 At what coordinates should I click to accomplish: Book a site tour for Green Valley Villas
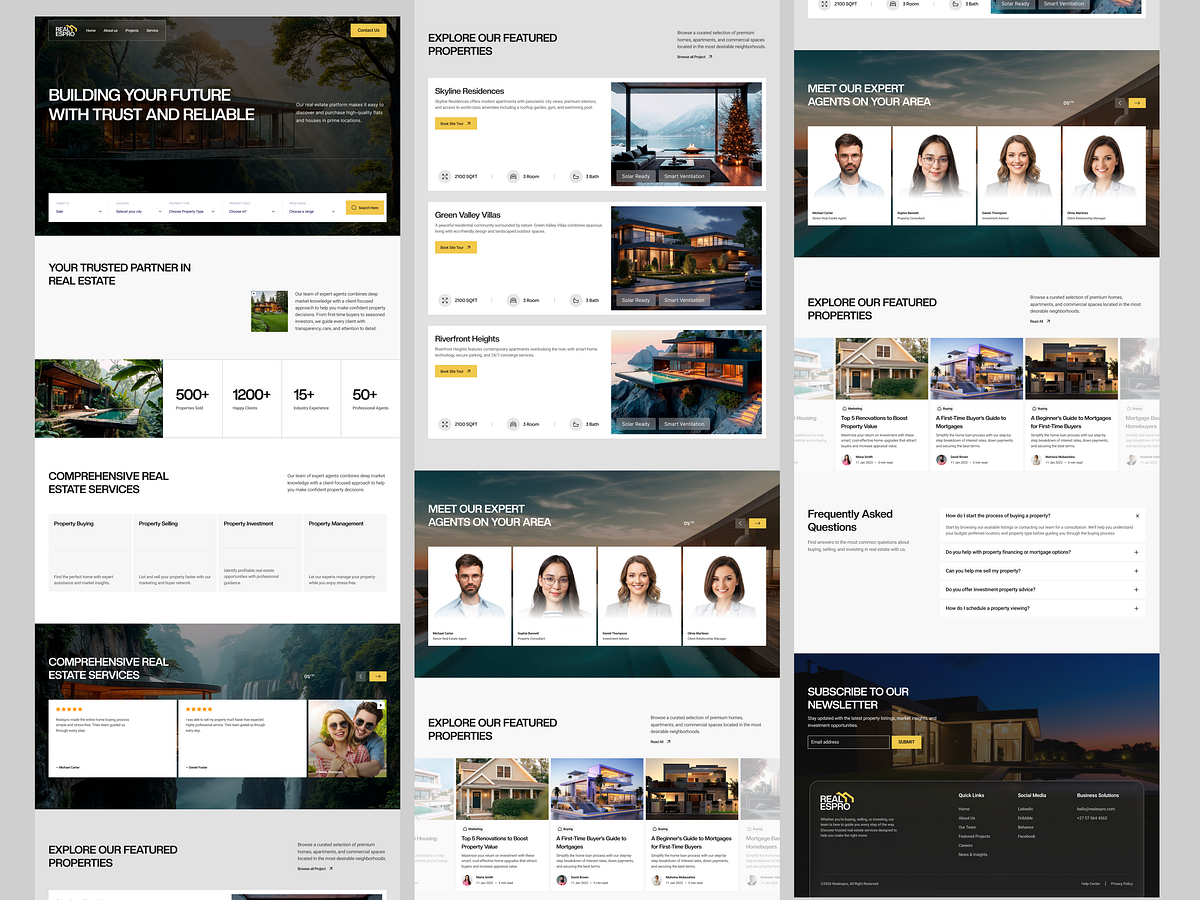pos(455,247)
